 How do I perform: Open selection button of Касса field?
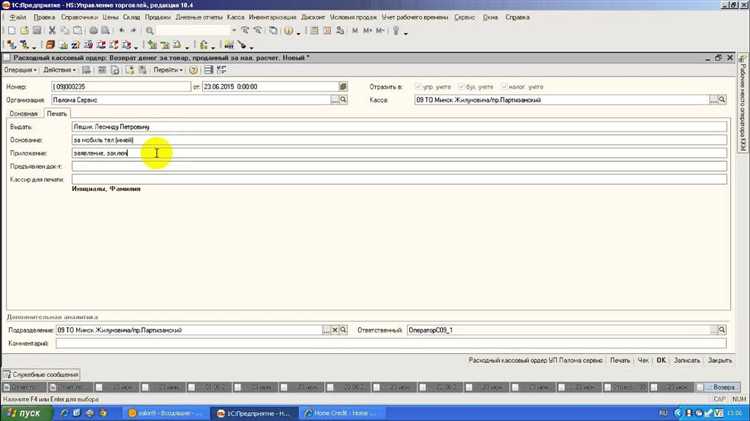(713, 100)
